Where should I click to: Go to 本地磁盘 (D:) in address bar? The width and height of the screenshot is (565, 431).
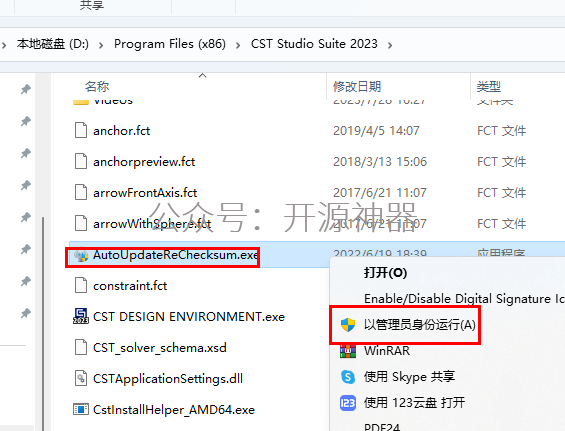pyautogui.click(x=53, y=44)
